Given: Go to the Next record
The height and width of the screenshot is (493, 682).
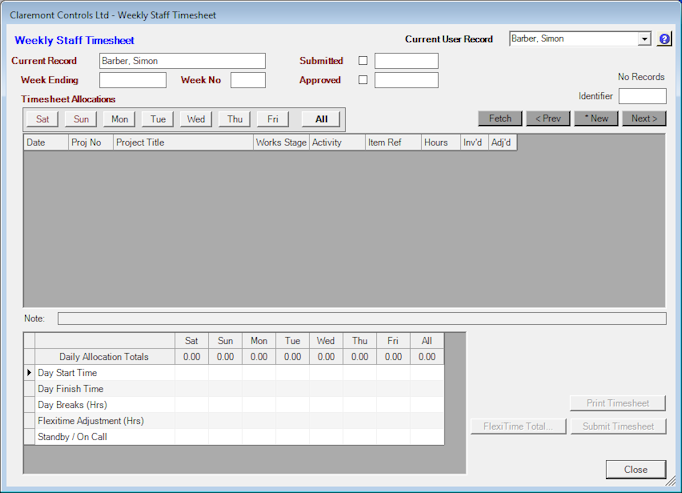Looking at the screenshot, I should (x=644, y=118).
